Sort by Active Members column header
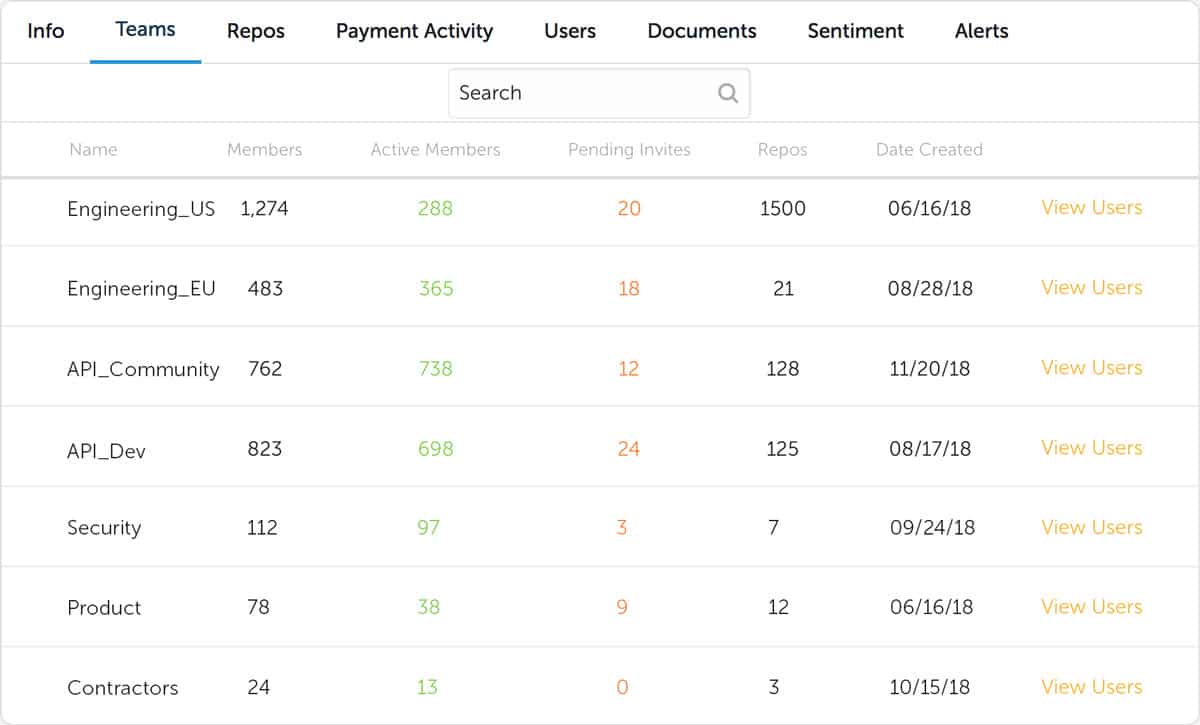 (435, 150)
